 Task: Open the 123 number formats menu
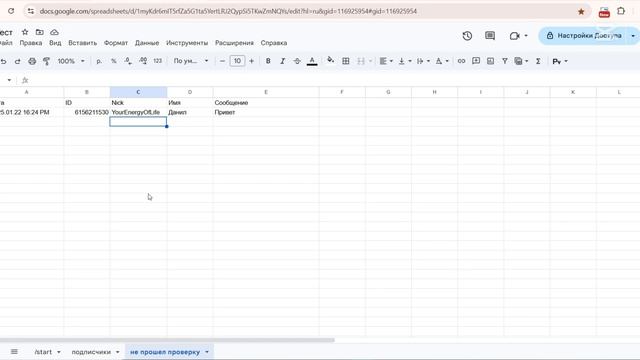pyautogui.click(x=158, y=61)
